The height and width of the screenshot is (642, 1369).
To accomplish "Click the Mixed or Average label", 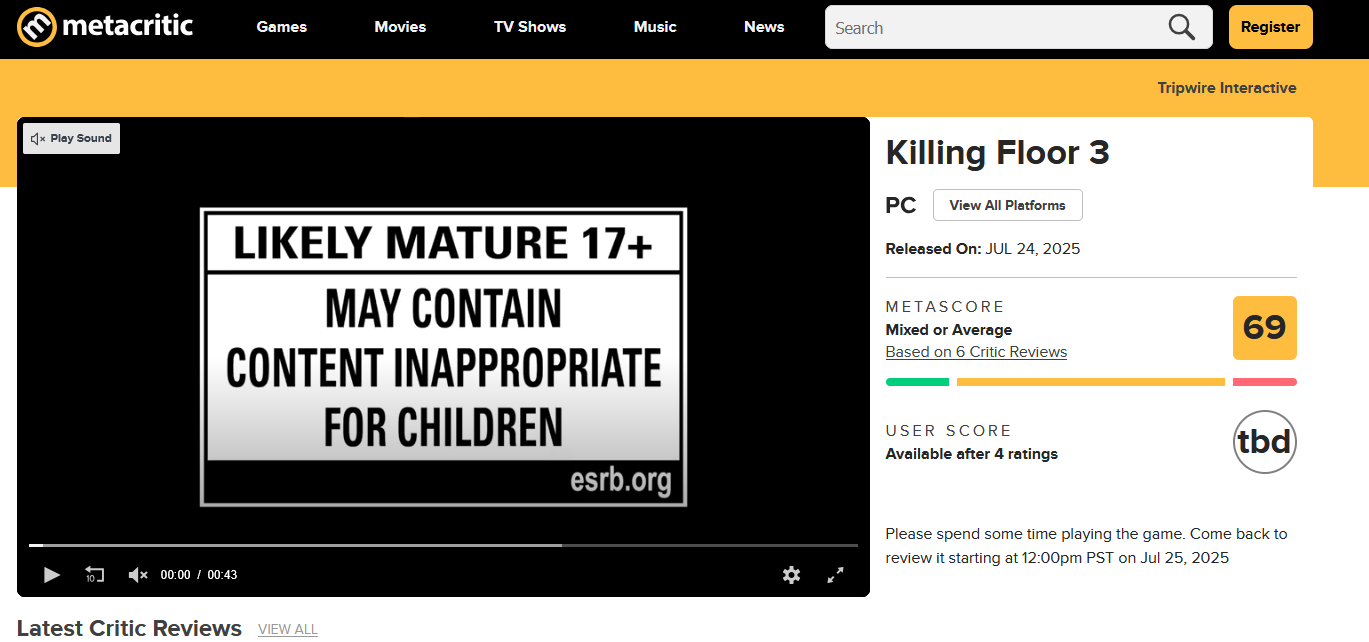I will coord(949,330).
